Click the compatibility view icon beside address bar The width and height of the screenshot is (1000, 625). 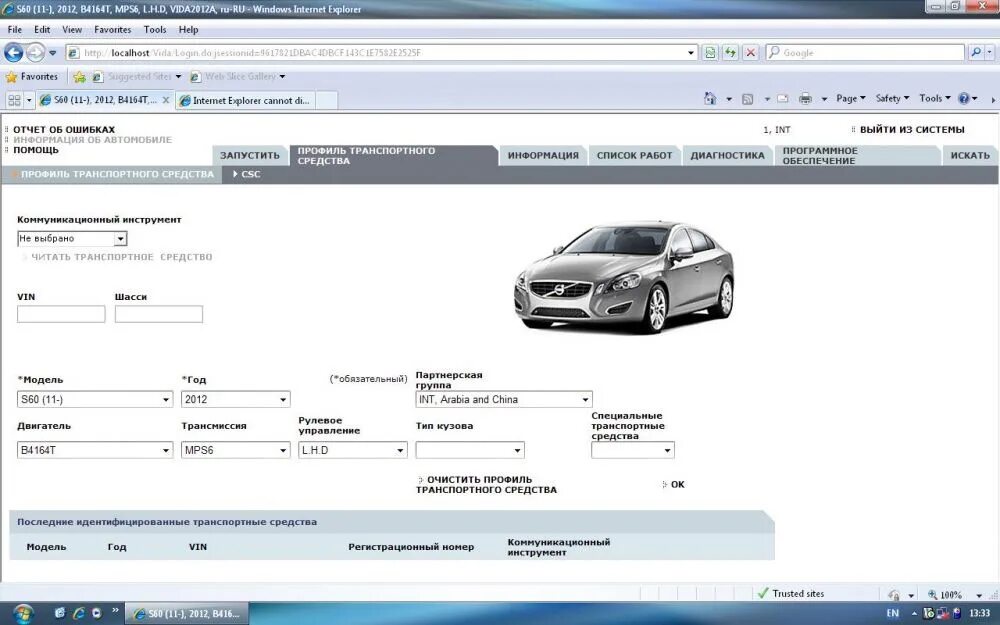(709, 53)
